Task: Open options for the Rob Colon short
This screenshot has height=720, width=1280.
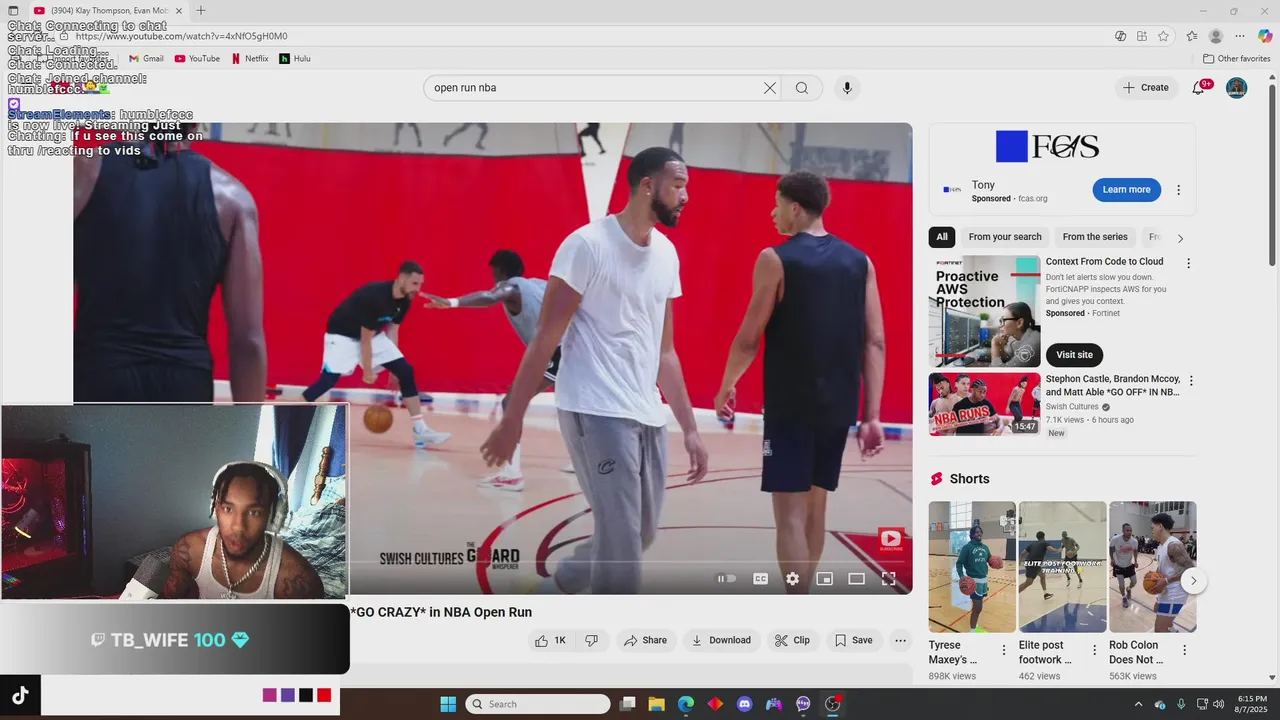Action: coord(1184,650)
